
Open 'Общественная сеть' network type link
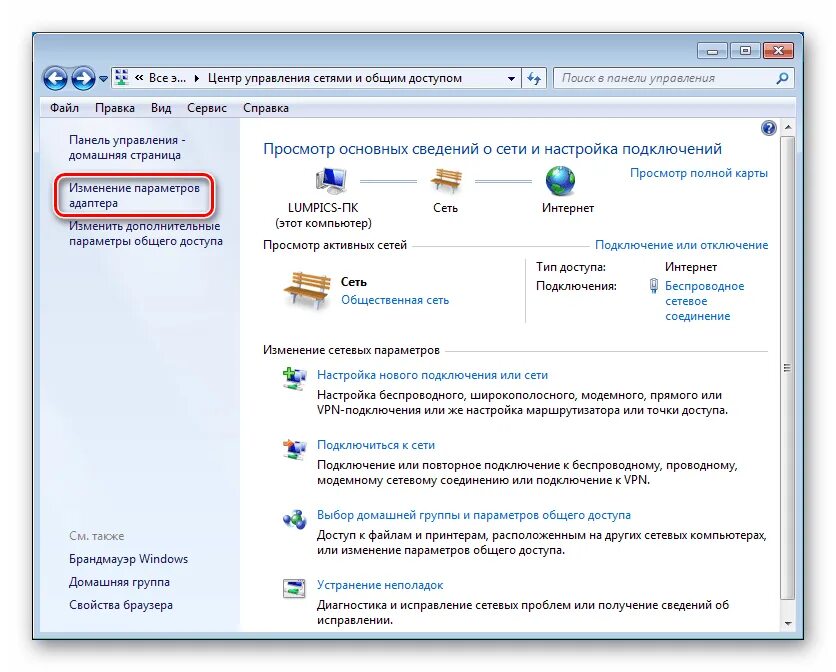(395, 300)
